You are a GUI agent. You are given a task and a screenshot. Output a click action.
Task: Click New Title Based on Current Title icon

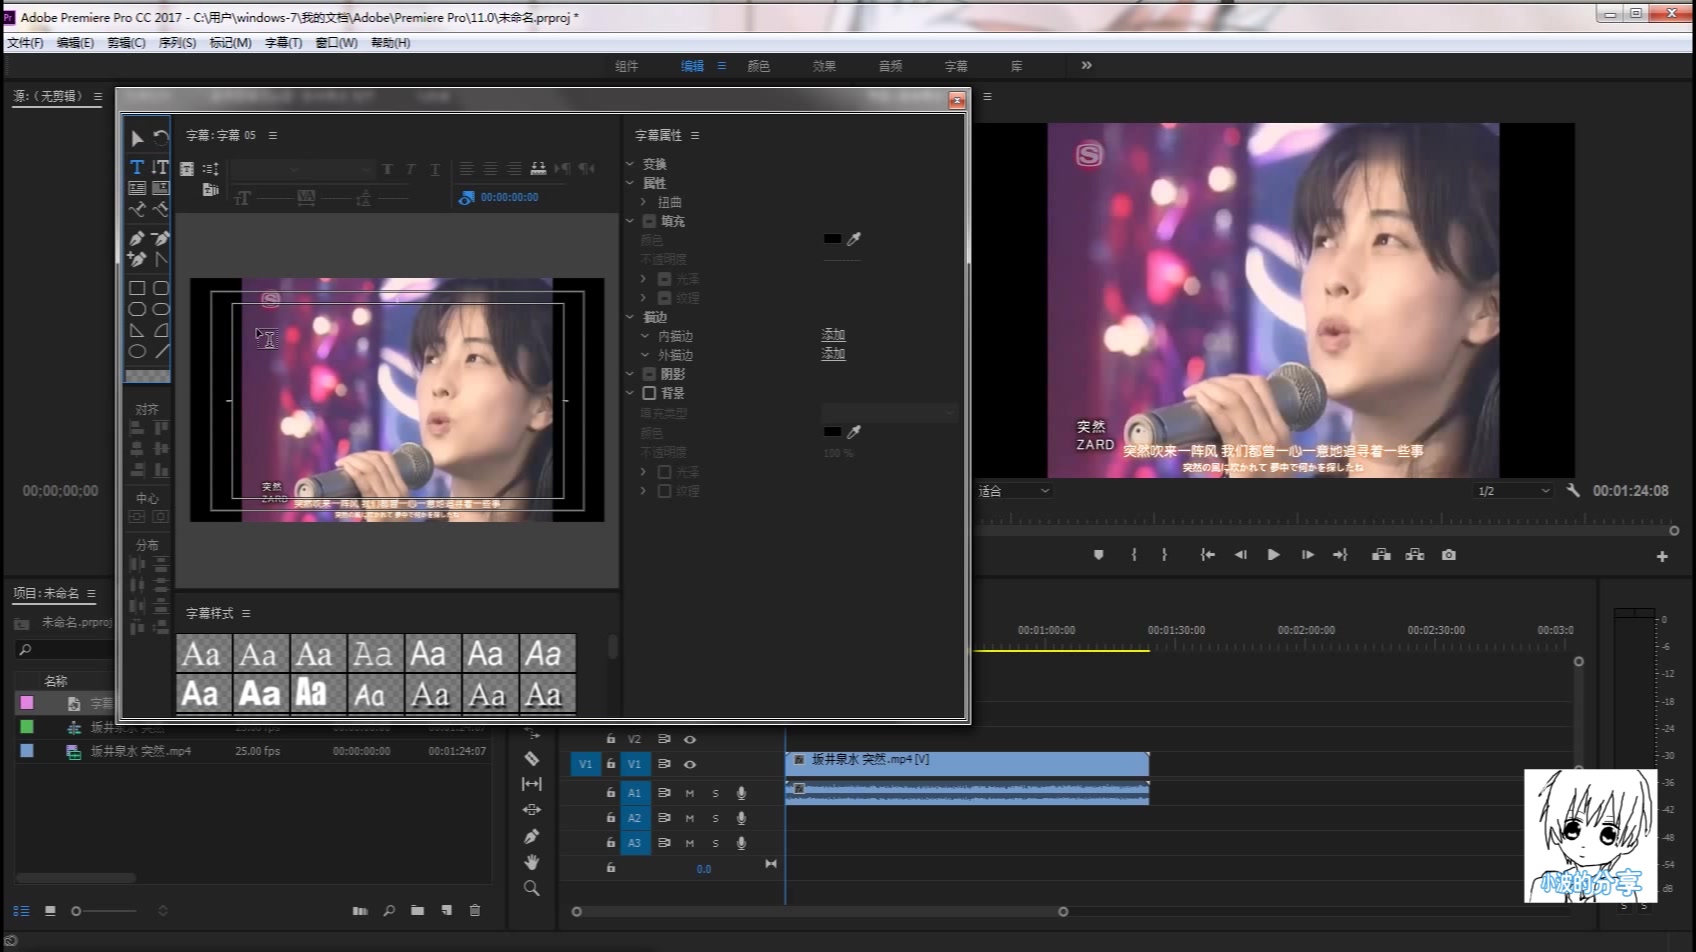(187, 169)
